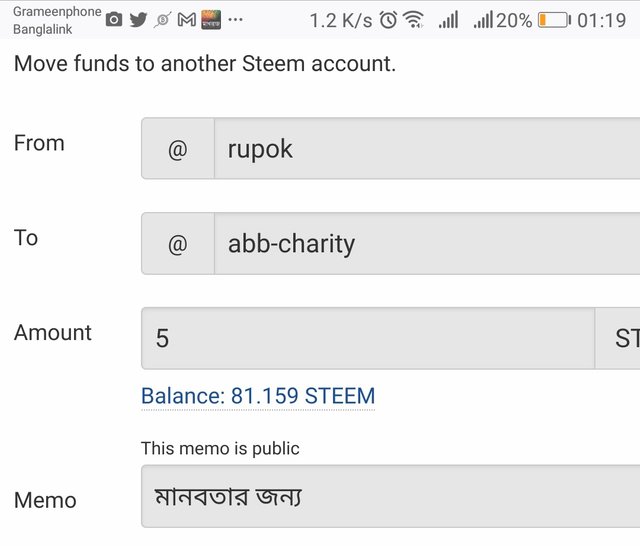Tap the Wi-Fi signal icon
The width and height of the screenshot is (640, 546).
414,20
